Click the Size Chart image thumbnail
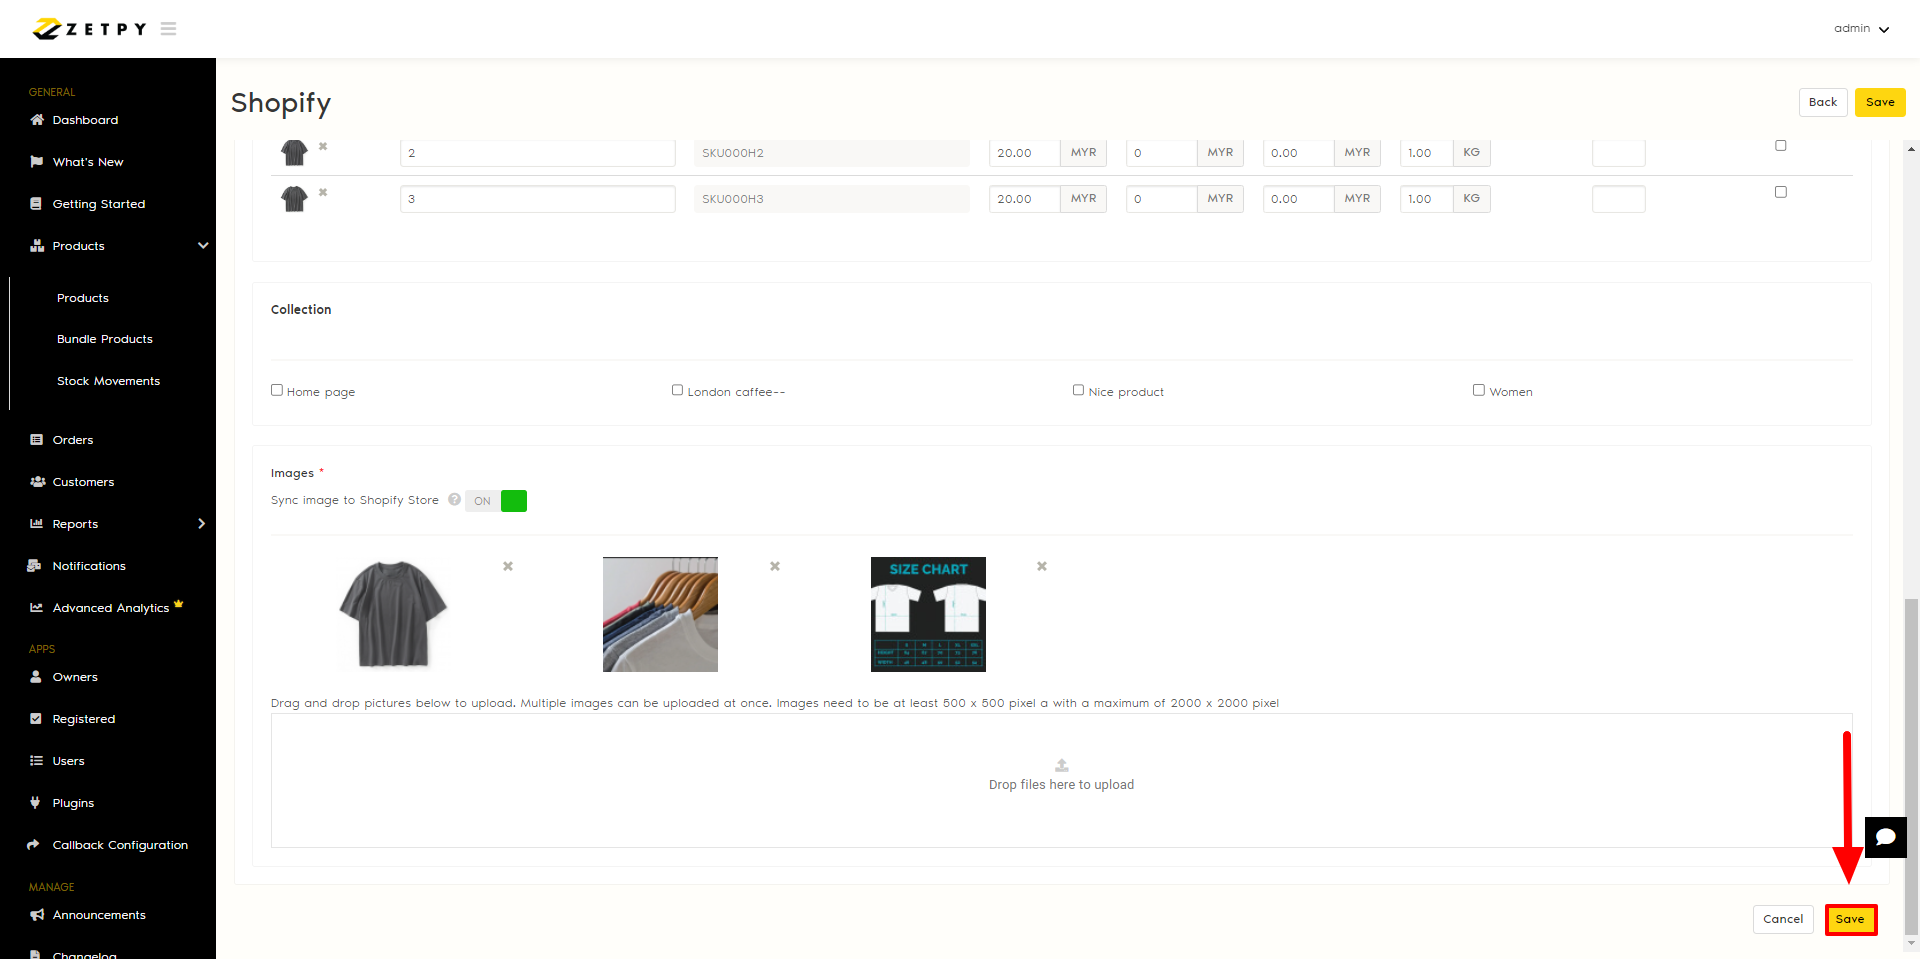1920x959 pixels. point(928,614)
